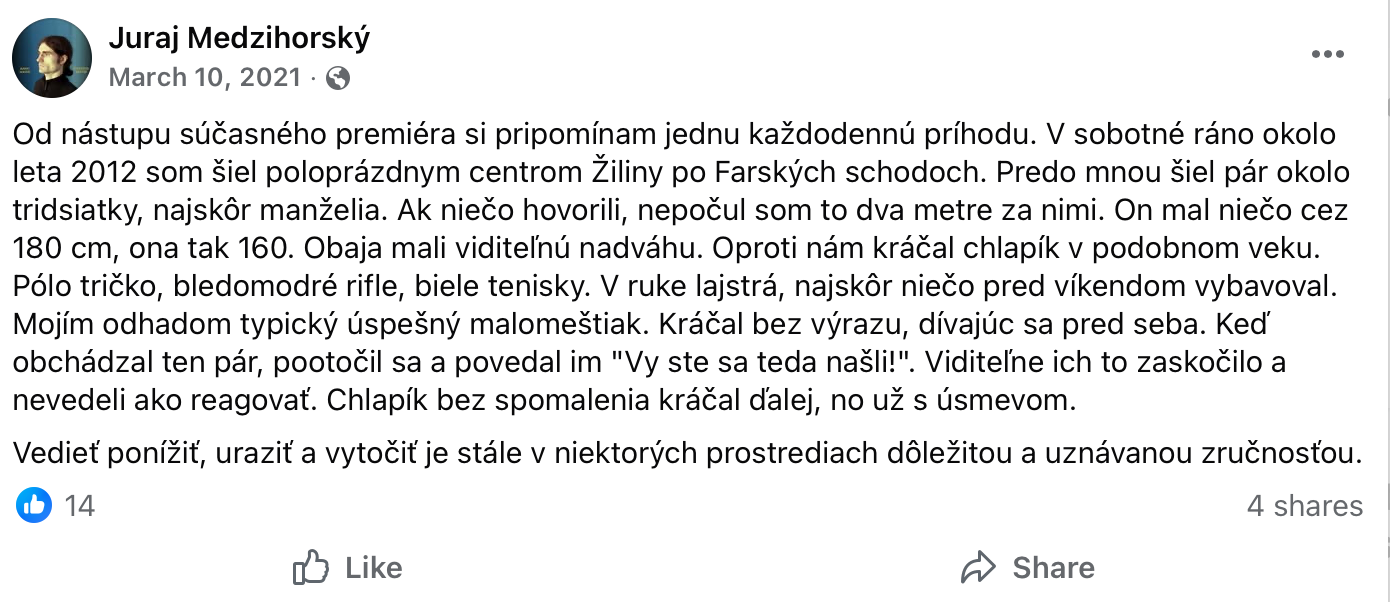1390x602 pixels.
Task: Open the March 10, 2021 post timestamp
Action: click(x=204, y=78)
